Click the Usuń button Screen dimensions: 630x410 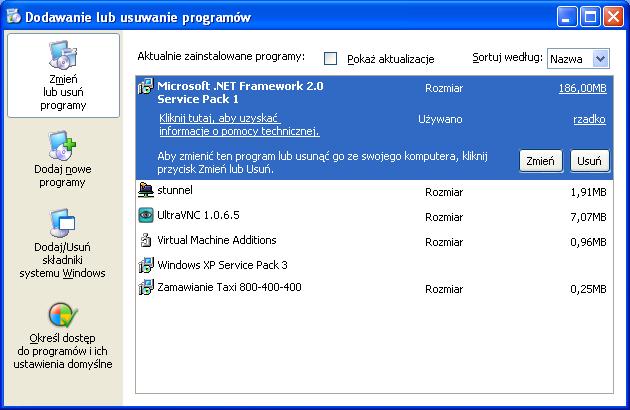(589, 161)
